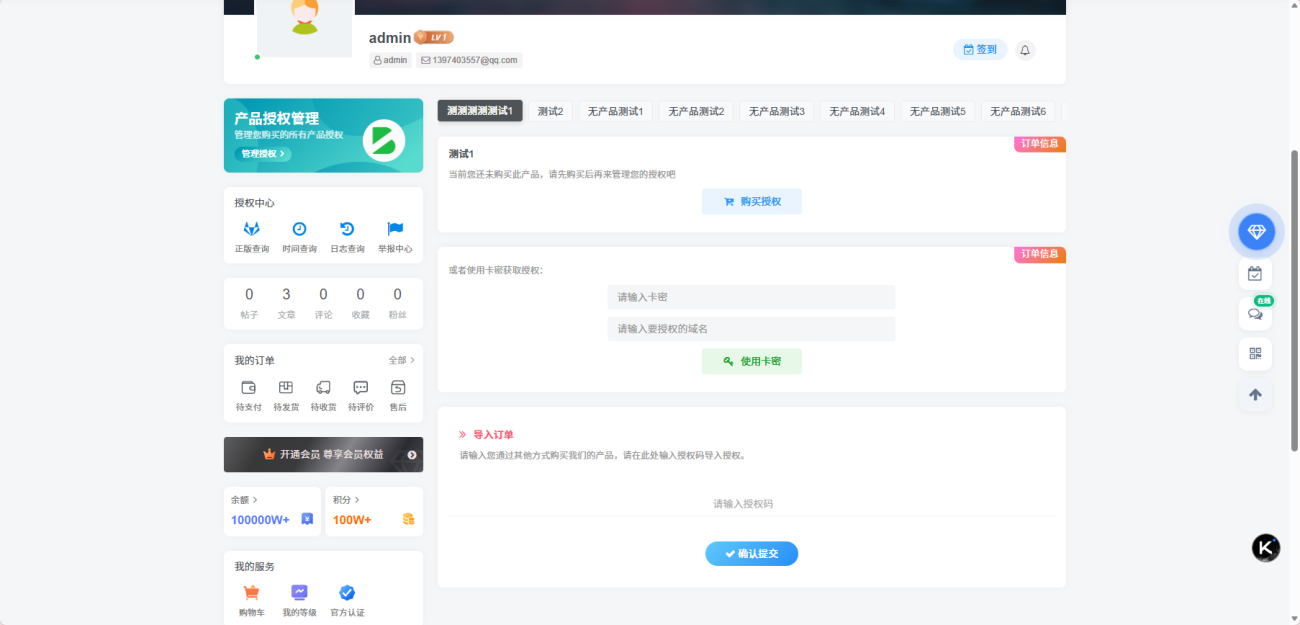1300x625 pixels.
Task: Expand 全部 orders link
Action: (401, 360)
